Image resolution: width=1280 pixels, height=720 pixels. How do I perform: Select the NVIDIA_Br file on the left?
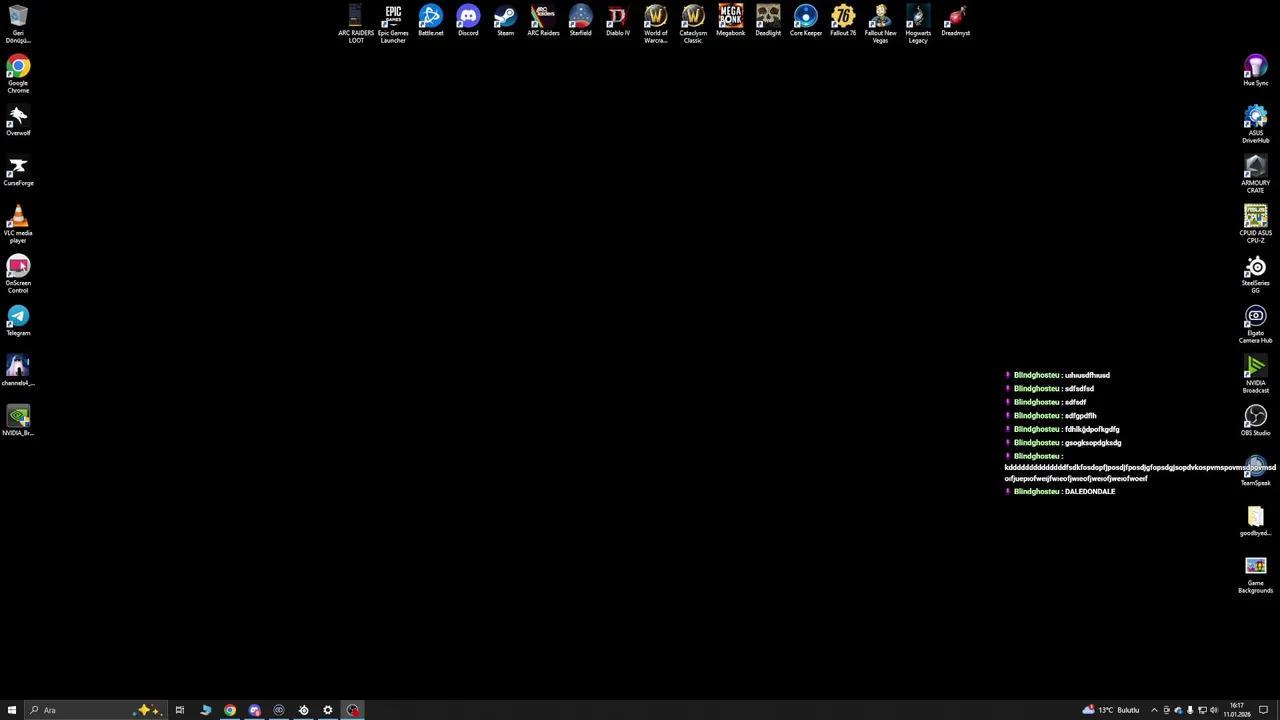(18, 421)
